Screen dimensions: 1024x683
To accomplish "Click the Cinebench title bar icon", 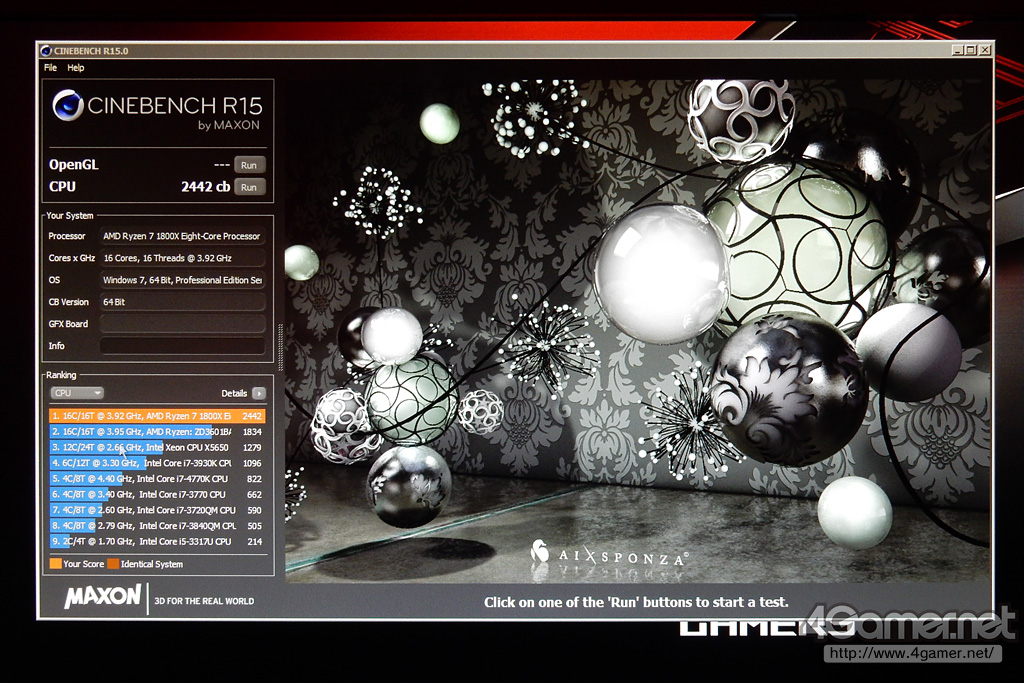I will [x=46, y=51].
